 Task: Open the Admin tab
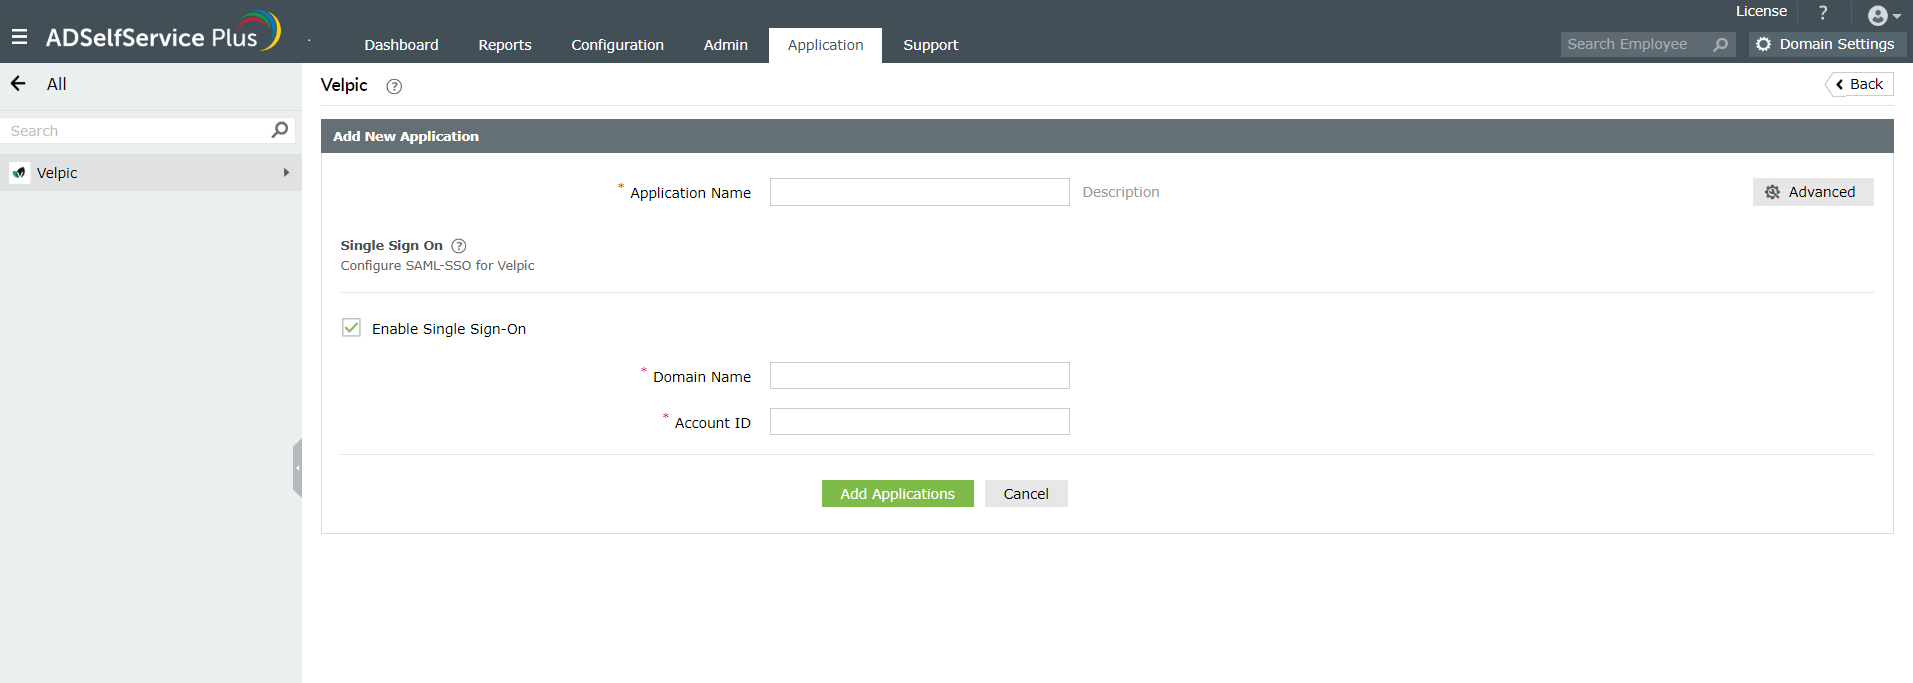[x=725, y=45]
